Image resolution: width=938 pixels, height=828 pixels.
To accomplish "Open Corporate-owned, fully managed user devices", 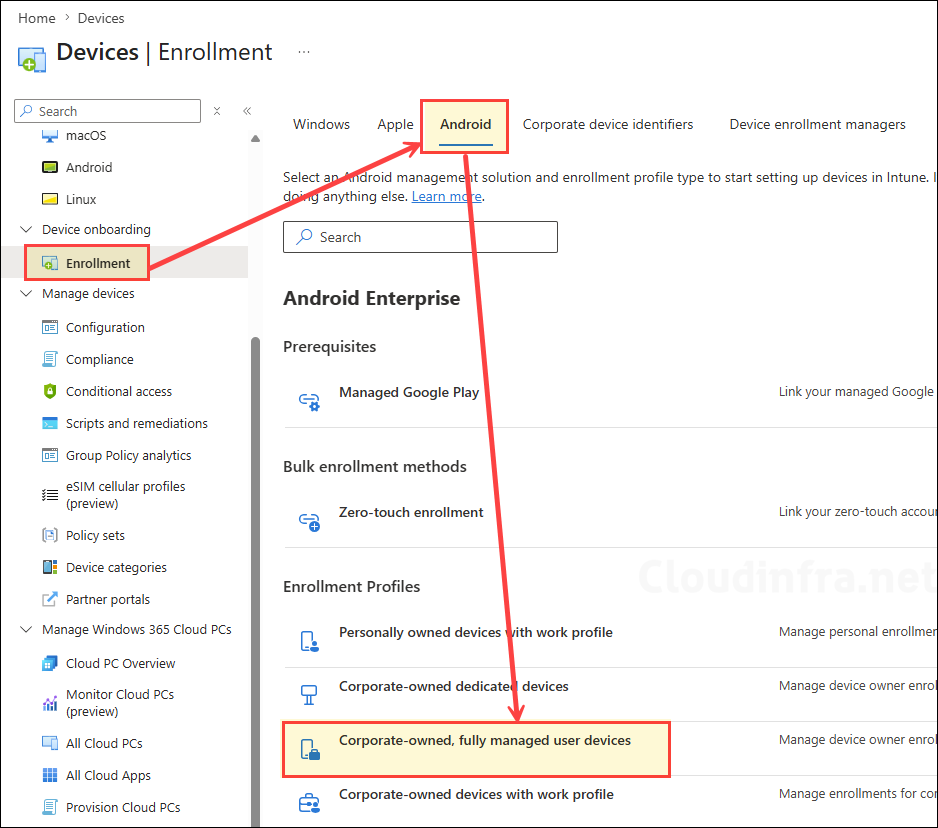I will [x=485, y=741].
